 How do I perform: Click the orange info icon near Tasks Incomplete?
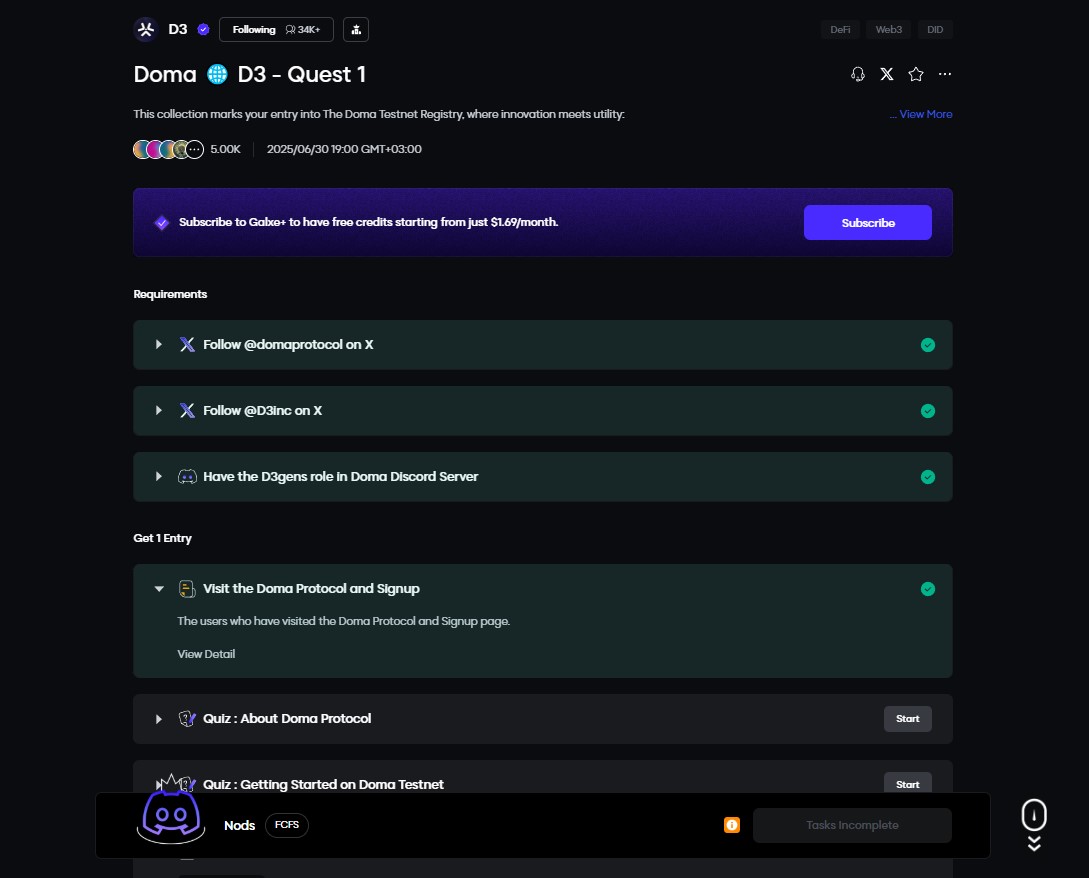tap(732, 825)
